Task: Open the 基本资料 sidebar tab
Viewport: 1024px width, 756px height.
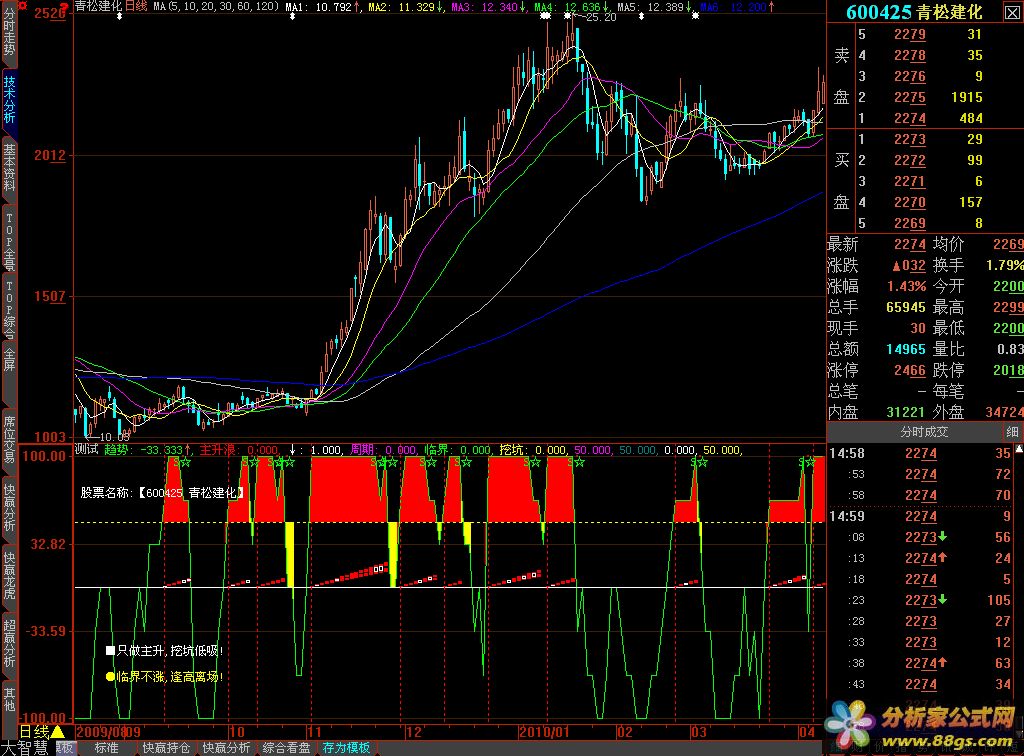Action: click(9, 167)
